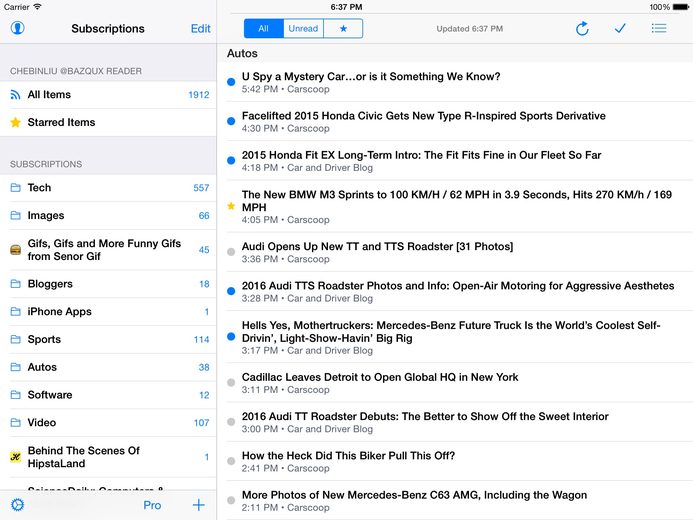
Task: Open Starred Items list
Action: (109, 122)
